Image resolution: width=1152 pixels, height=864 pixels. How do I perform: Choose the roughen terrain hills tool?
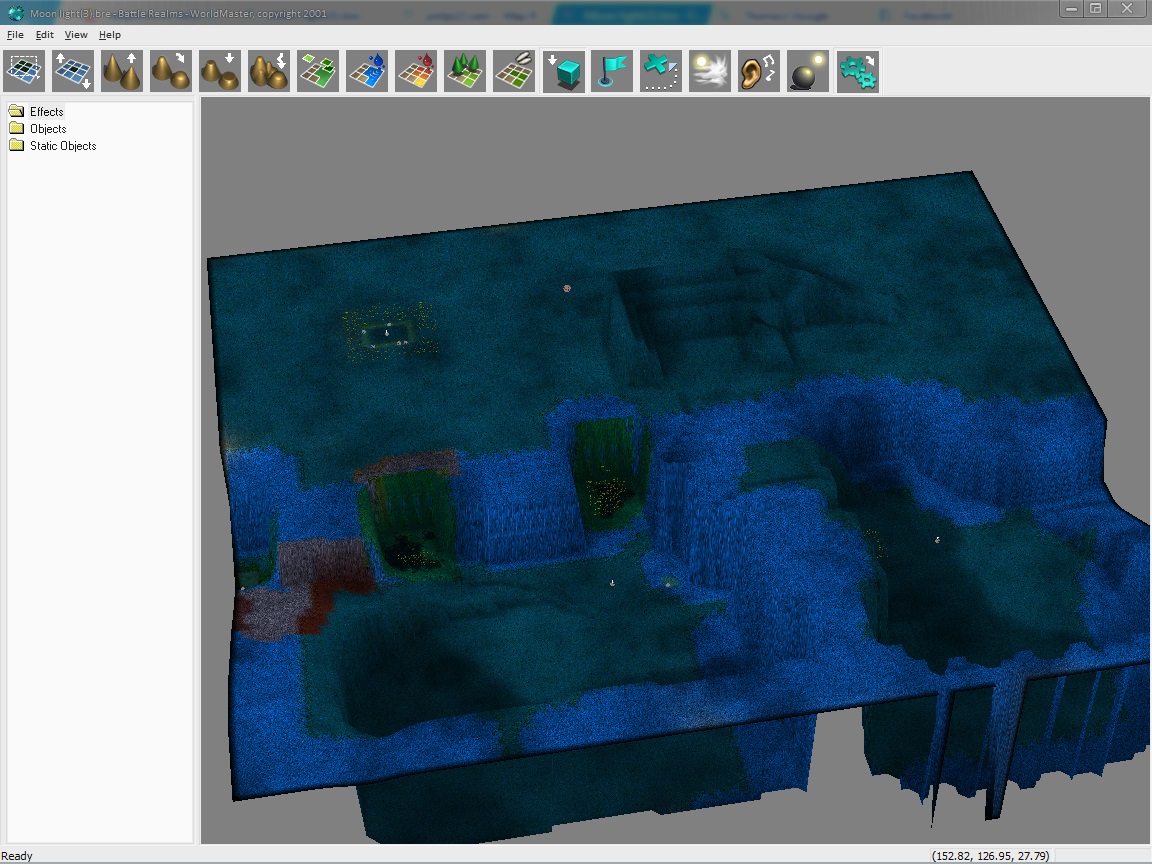coord(269,71)
